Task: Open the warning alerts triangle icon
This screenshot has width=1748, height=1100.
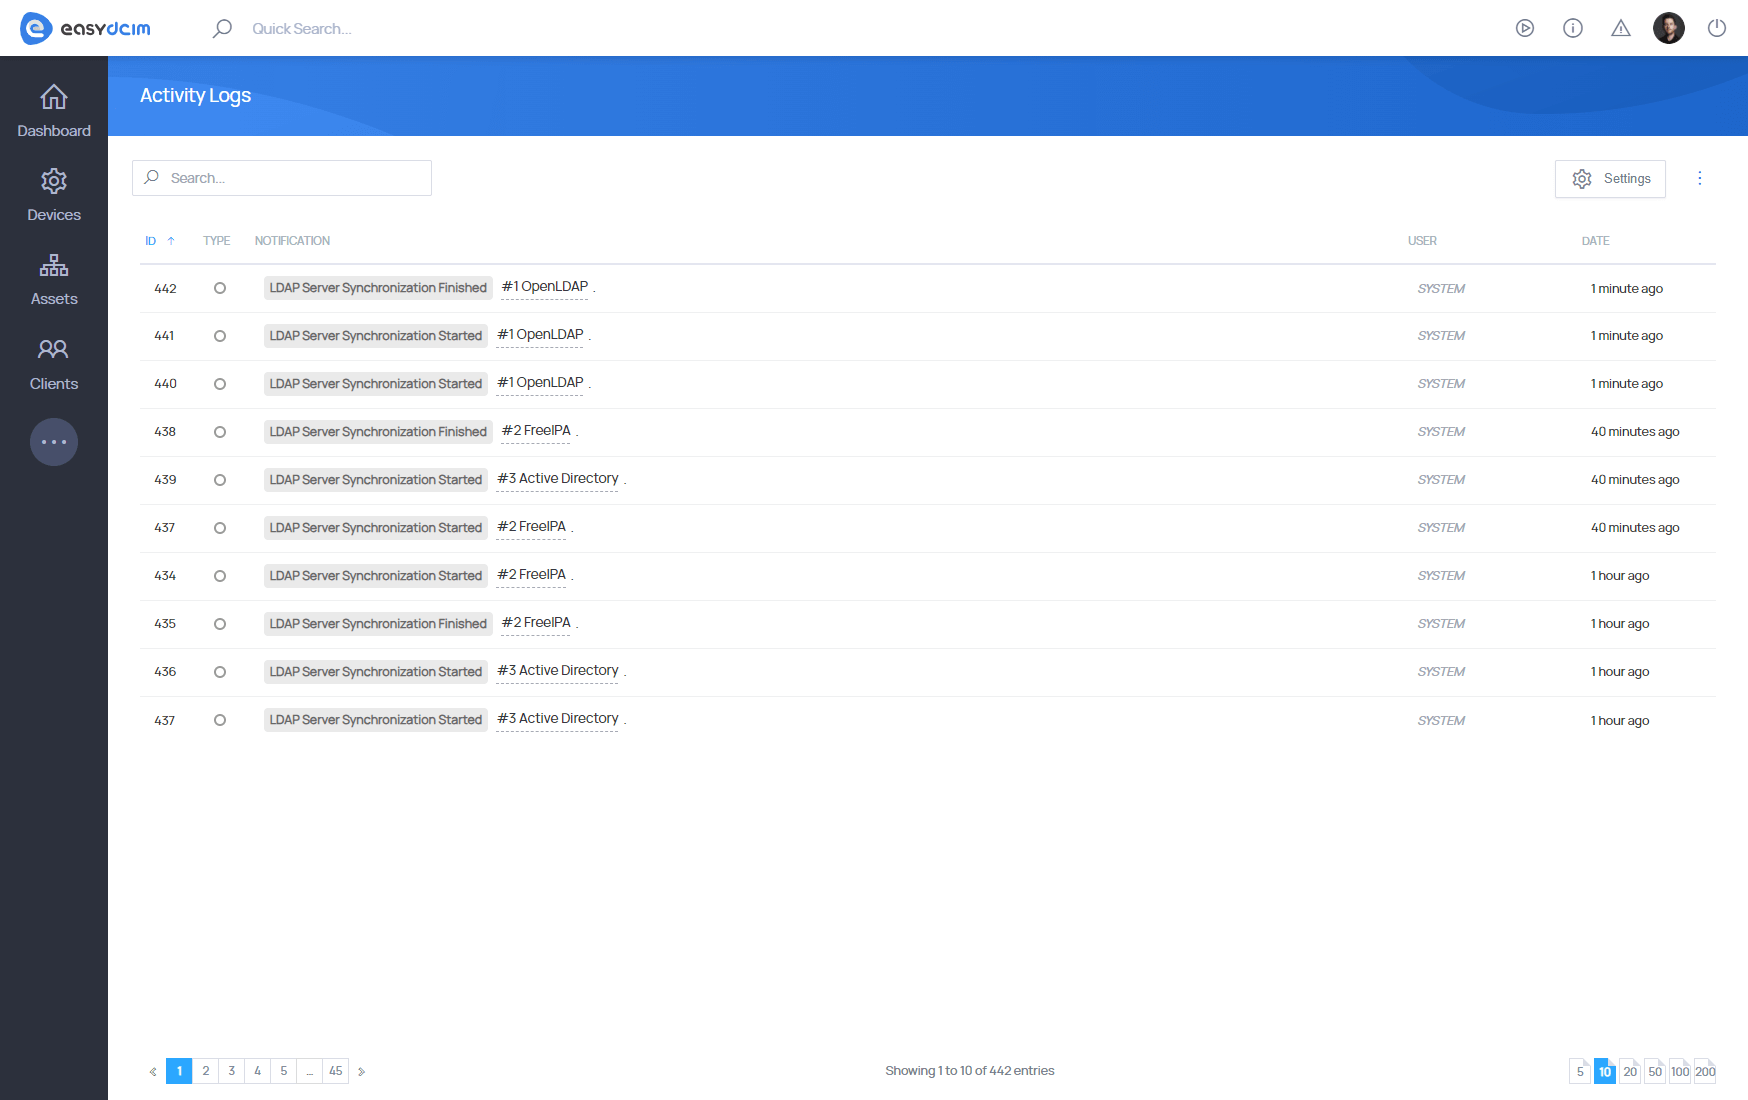Action: coord(1621,28)
